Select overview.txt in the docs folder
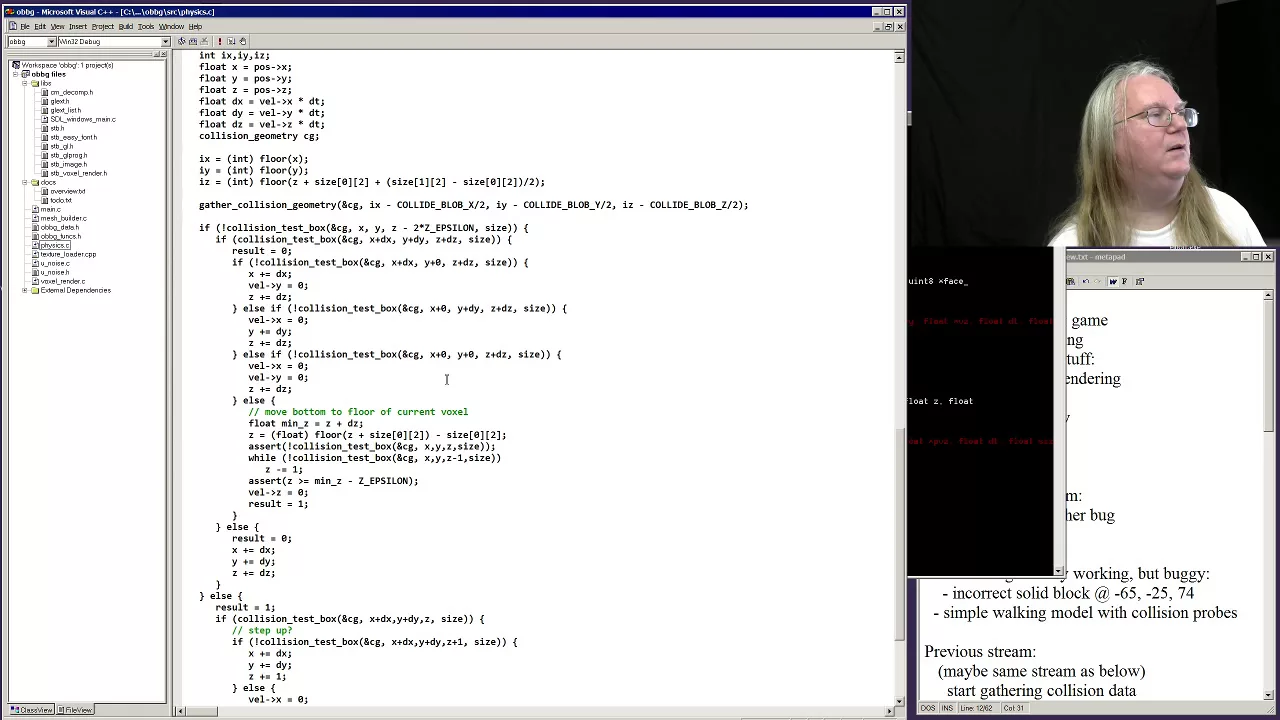Screen dimensions: 1280x720 [67, 191]
